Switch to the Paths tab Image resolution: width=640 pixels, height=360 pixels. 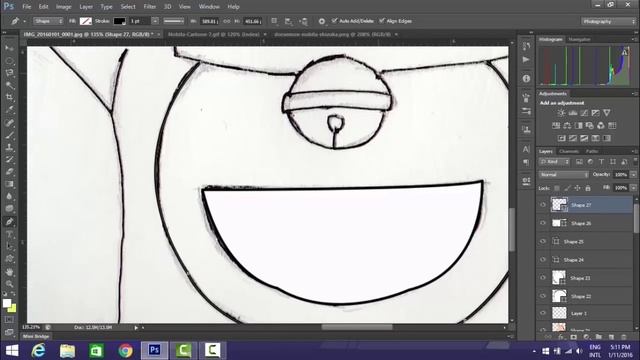[592, 151]
